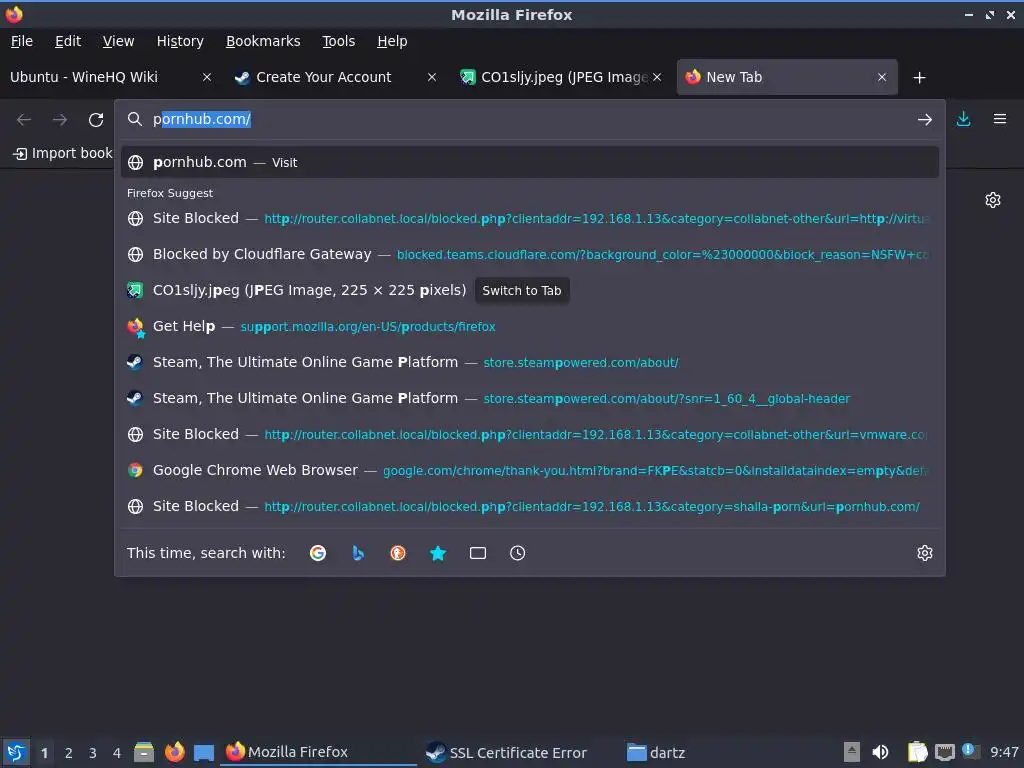
Task: Open the Downloads panel
Action: (x=963, y=119)
